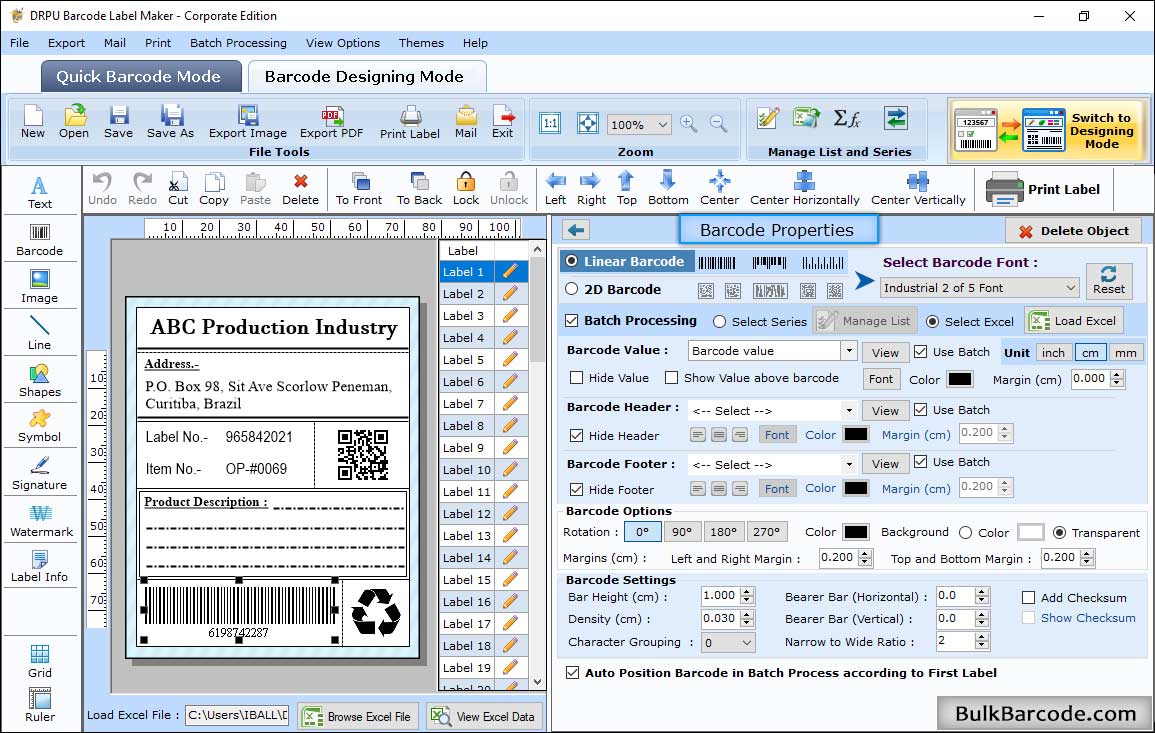Click the To Front arrange tool
Viewport: 1155px width, 733px height.
click(359, 189)
